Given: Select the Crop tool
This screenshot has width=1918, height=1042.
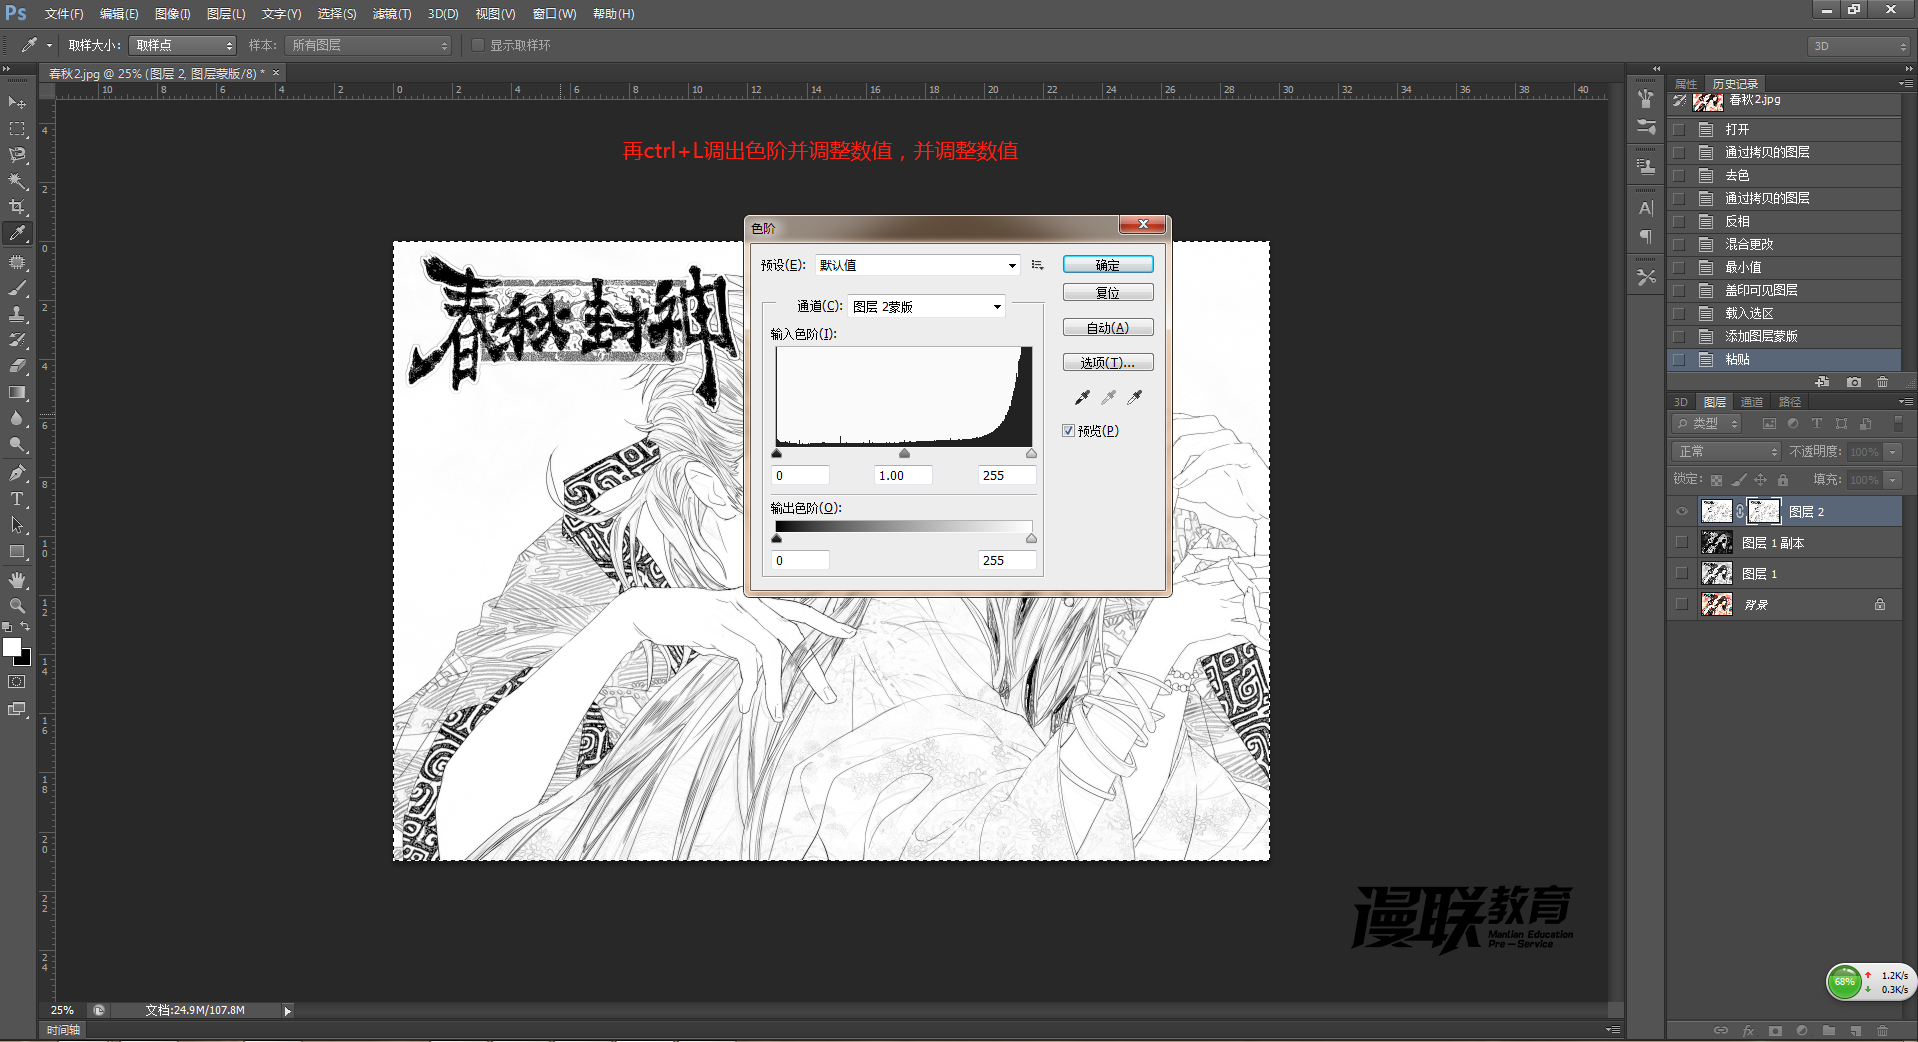Looking at the screenshot, I should pyautogui.click(x=17, y=207).
